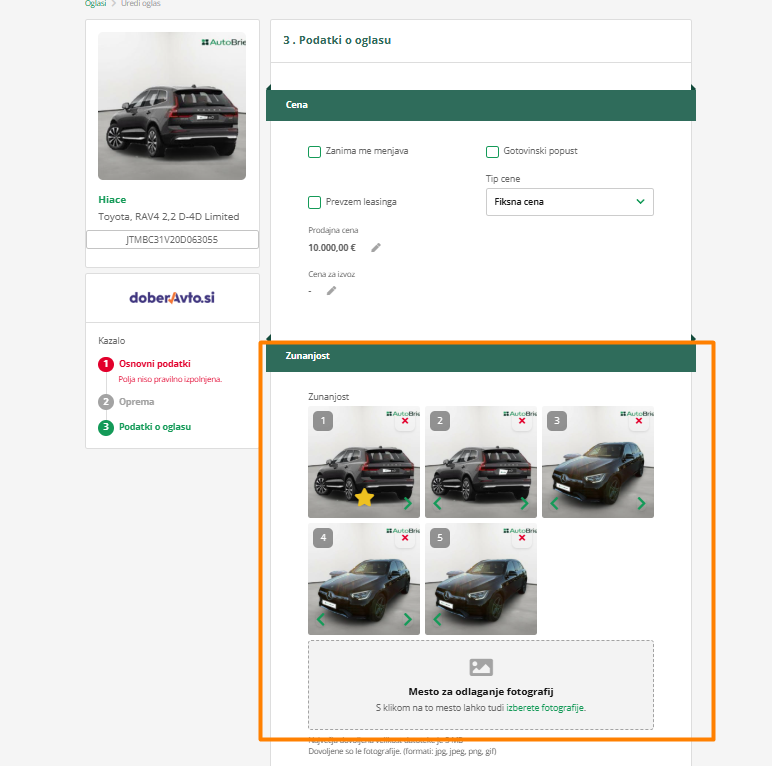Edit the Prodajna cena with pencil icon

click(x=376, y=248)
